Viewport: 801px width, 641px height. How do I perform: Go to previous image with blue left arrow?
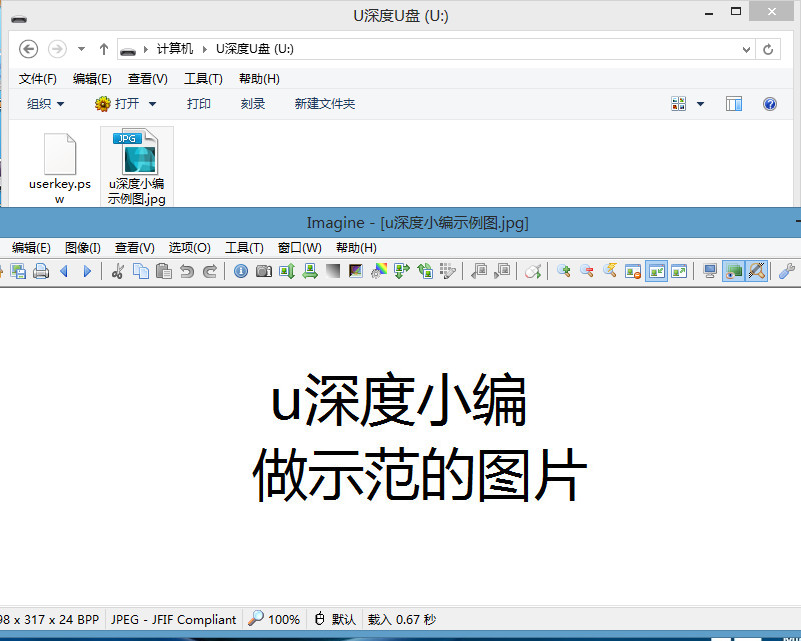(64, 271)
